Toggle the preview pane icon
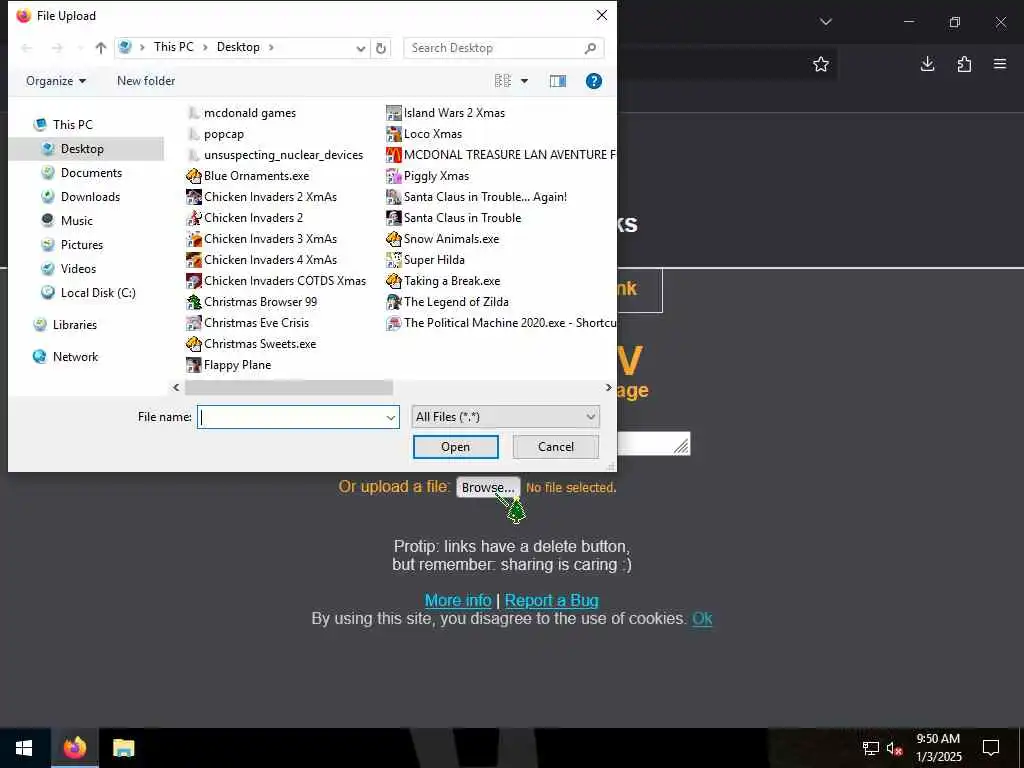1024x768 pixels. point(558,81)
